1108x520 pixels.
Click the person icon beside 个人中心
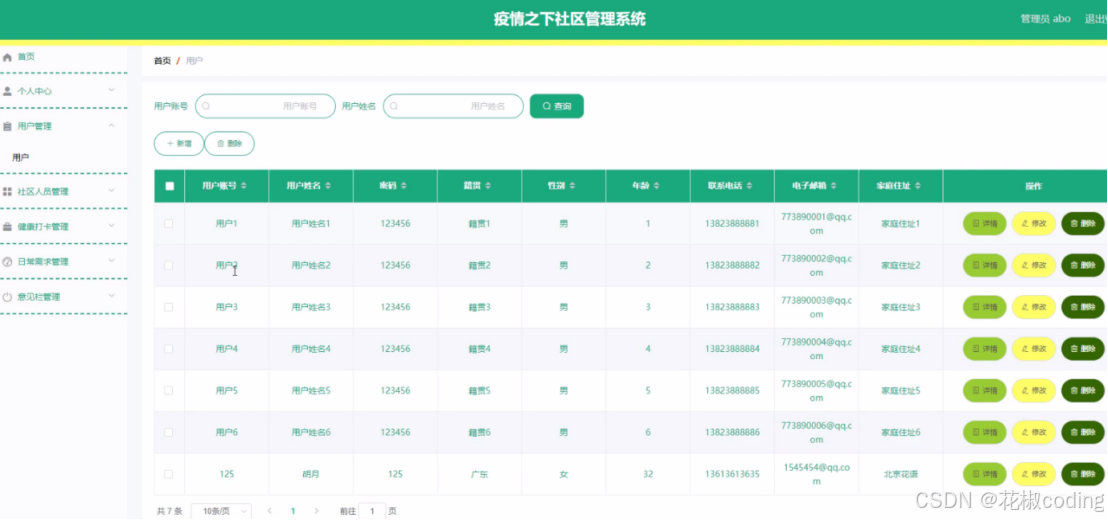[x=8, y=91]
